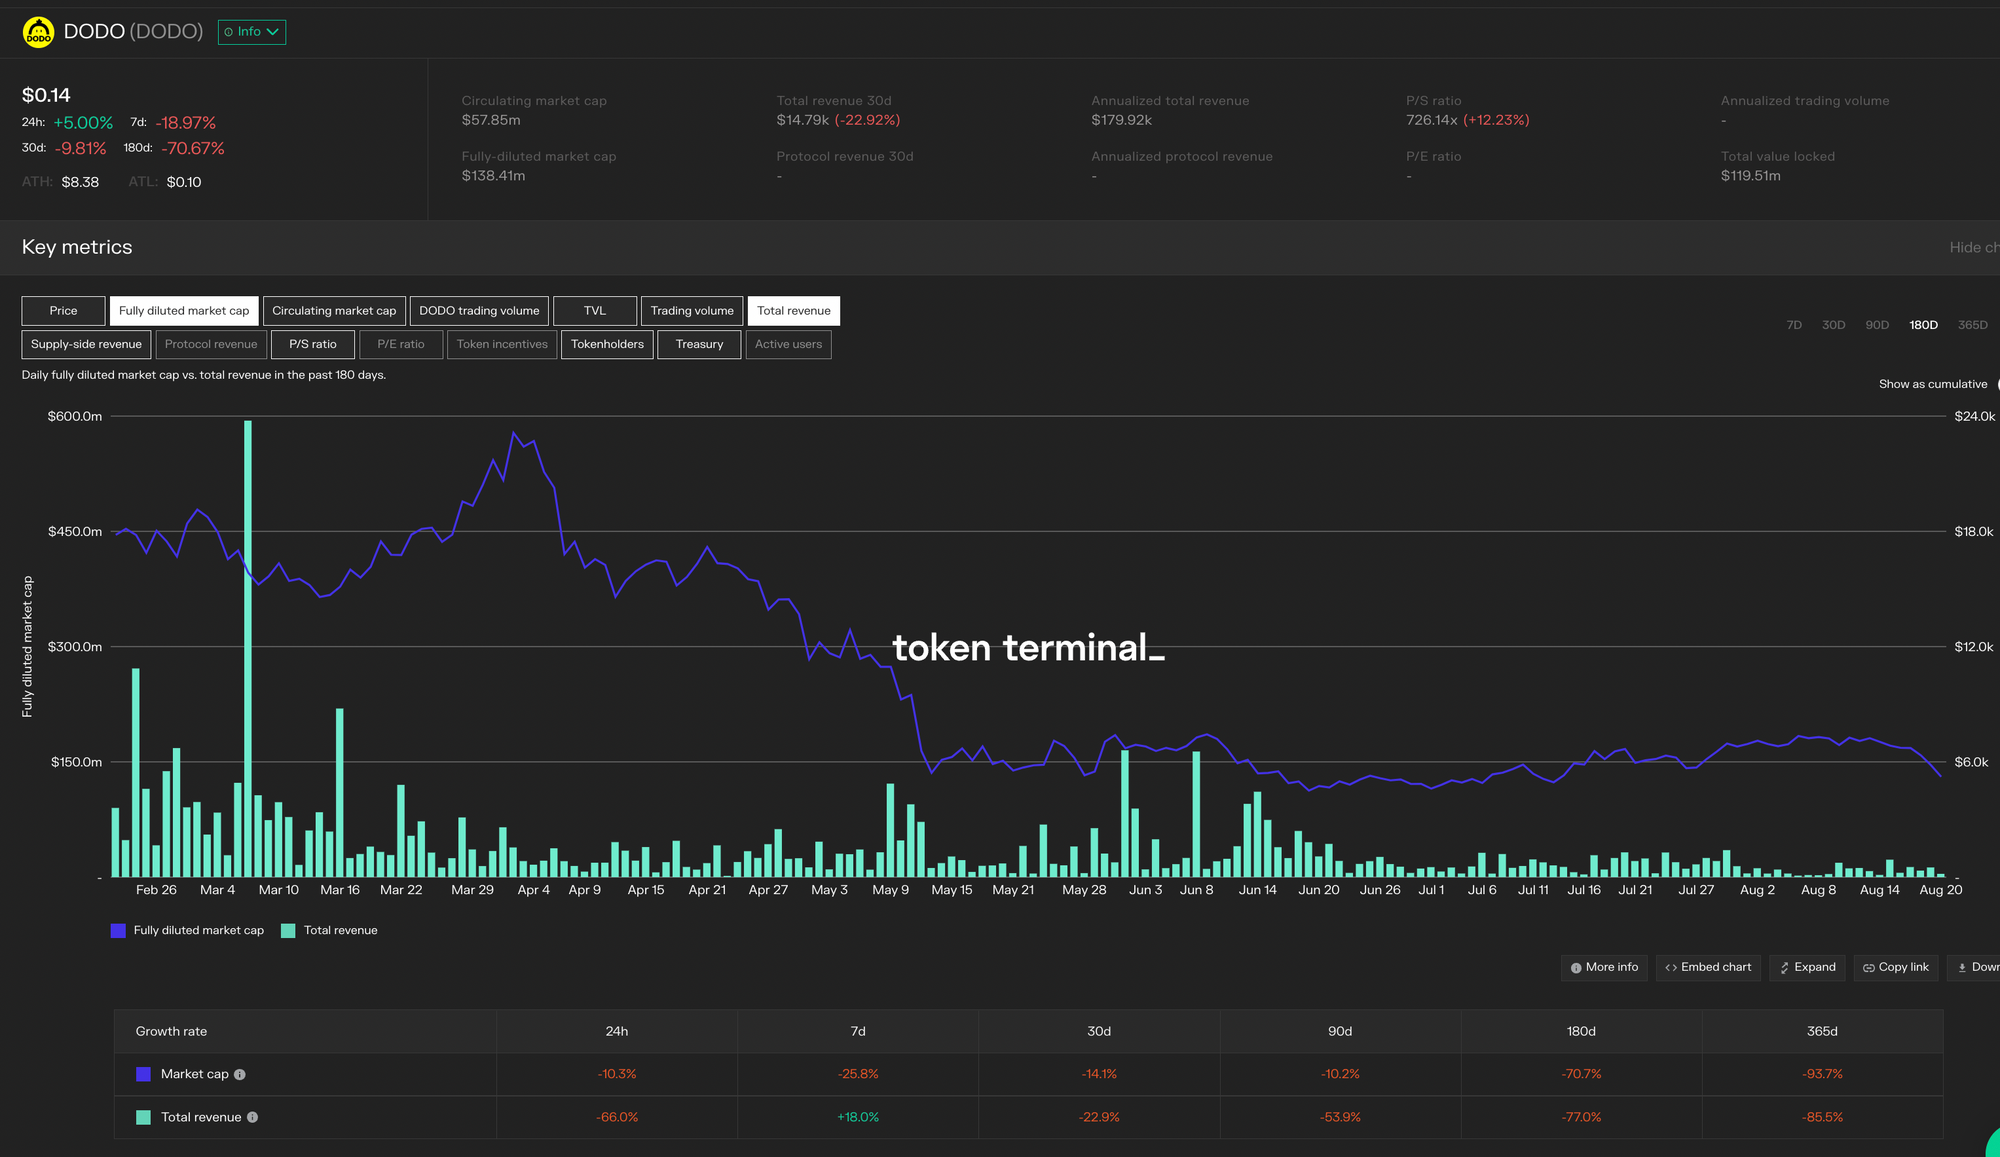Toggle Supply-side revenue metric
The height and width of the screenshot is (1157, 2000).
[86, 344]
